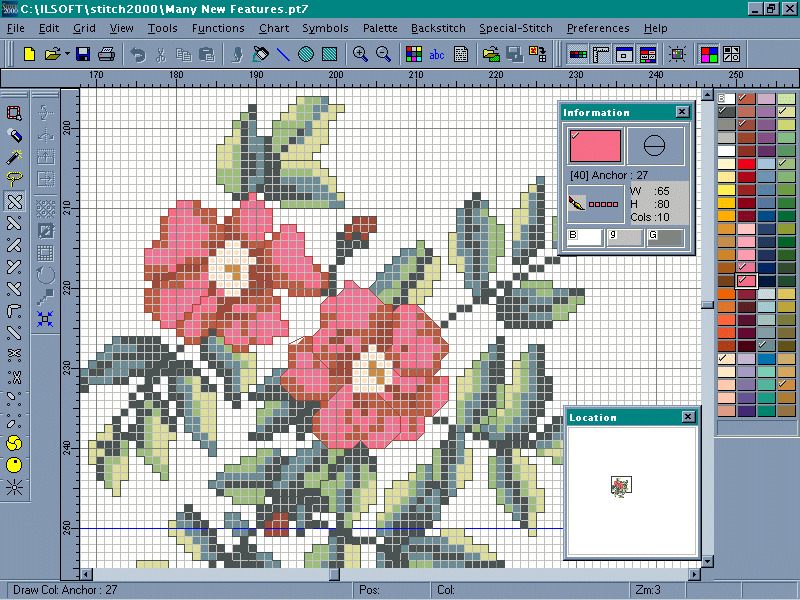
Task: Toggle the symbols view button
Action: click(732, 54)
